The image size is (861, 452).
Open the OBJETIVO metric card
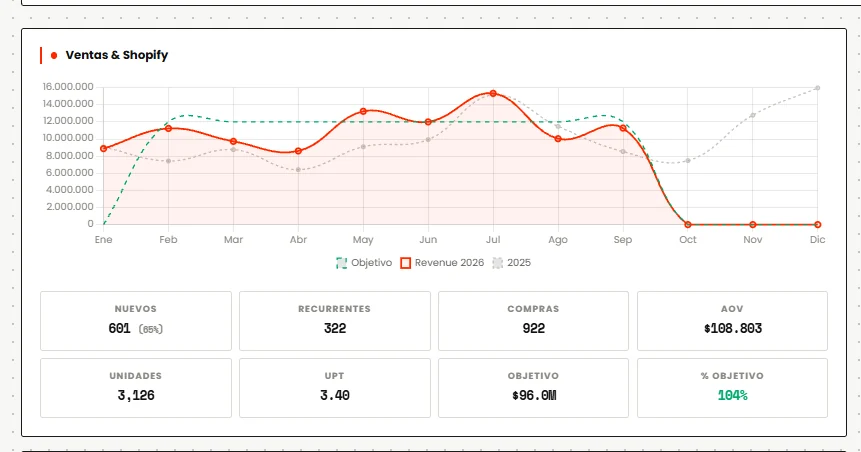click(533, 388)
